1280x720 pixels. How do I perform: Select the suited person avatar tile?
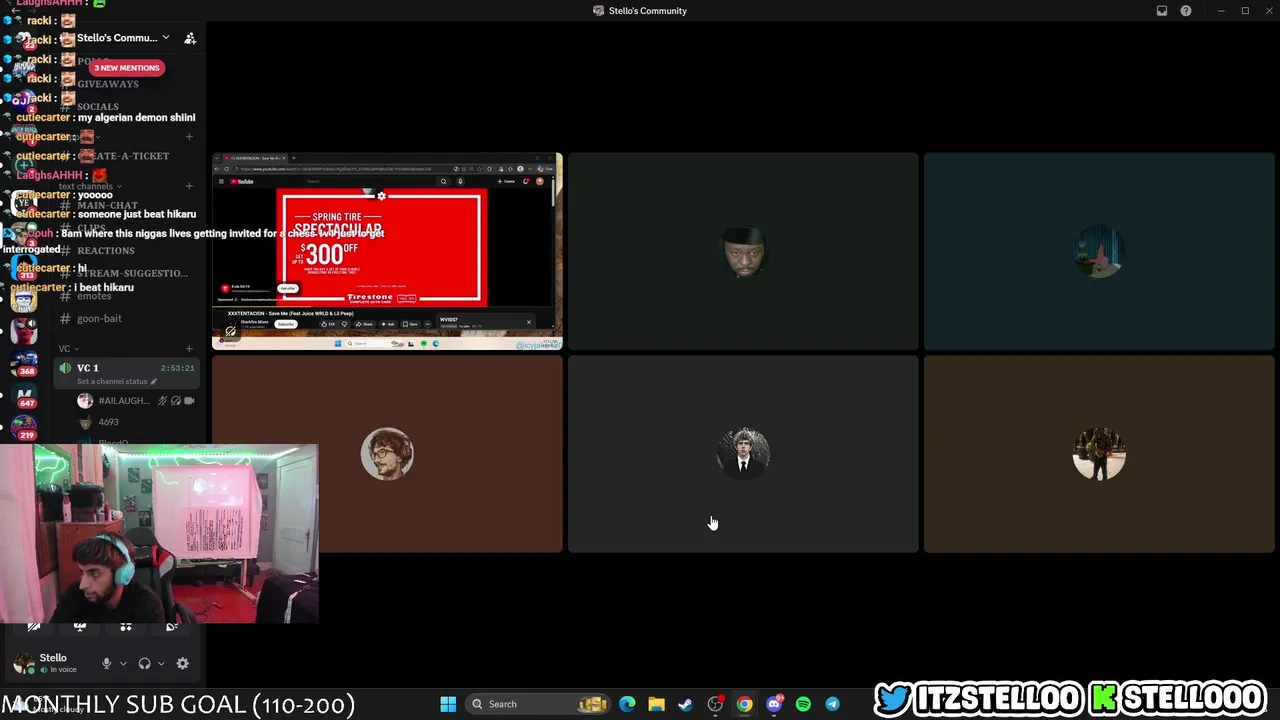pos(743,454)
